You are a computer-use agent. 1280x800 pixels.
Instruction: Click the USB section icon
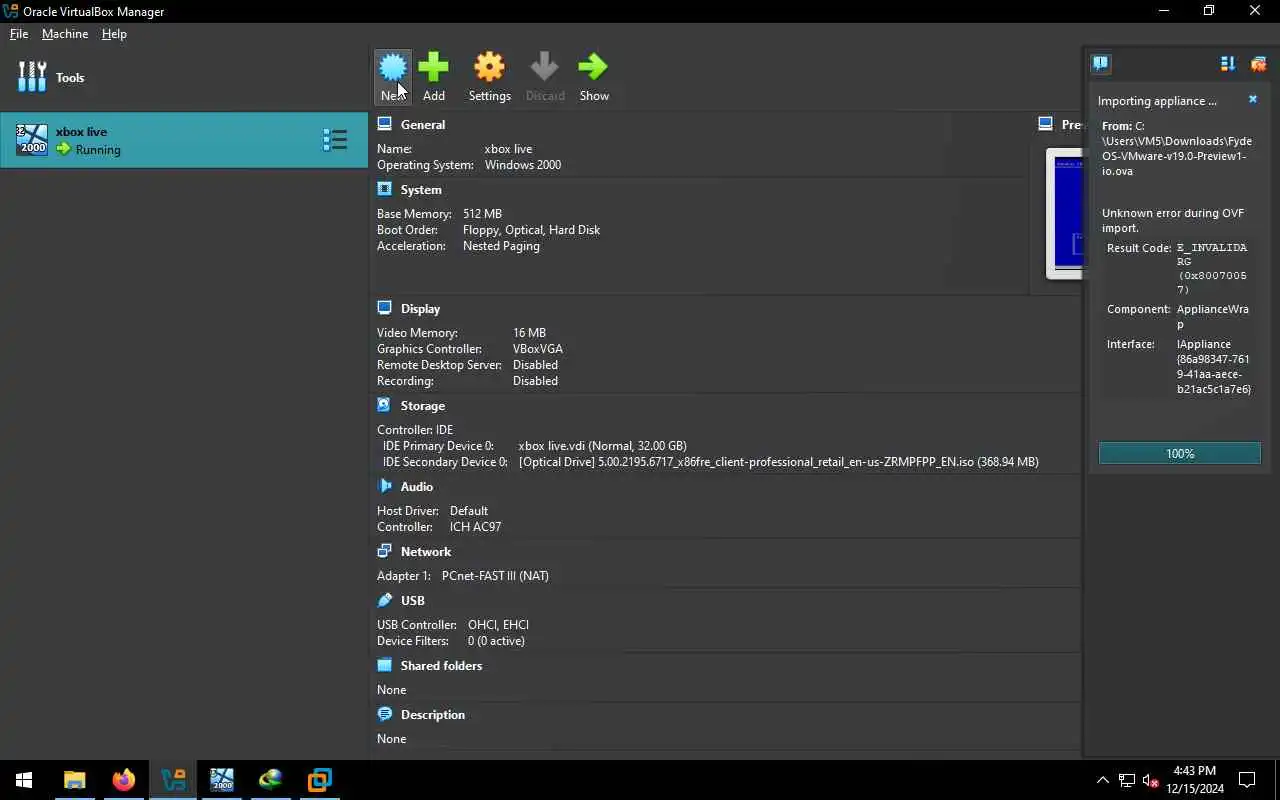pyautogui.click(x=384, y=600)
